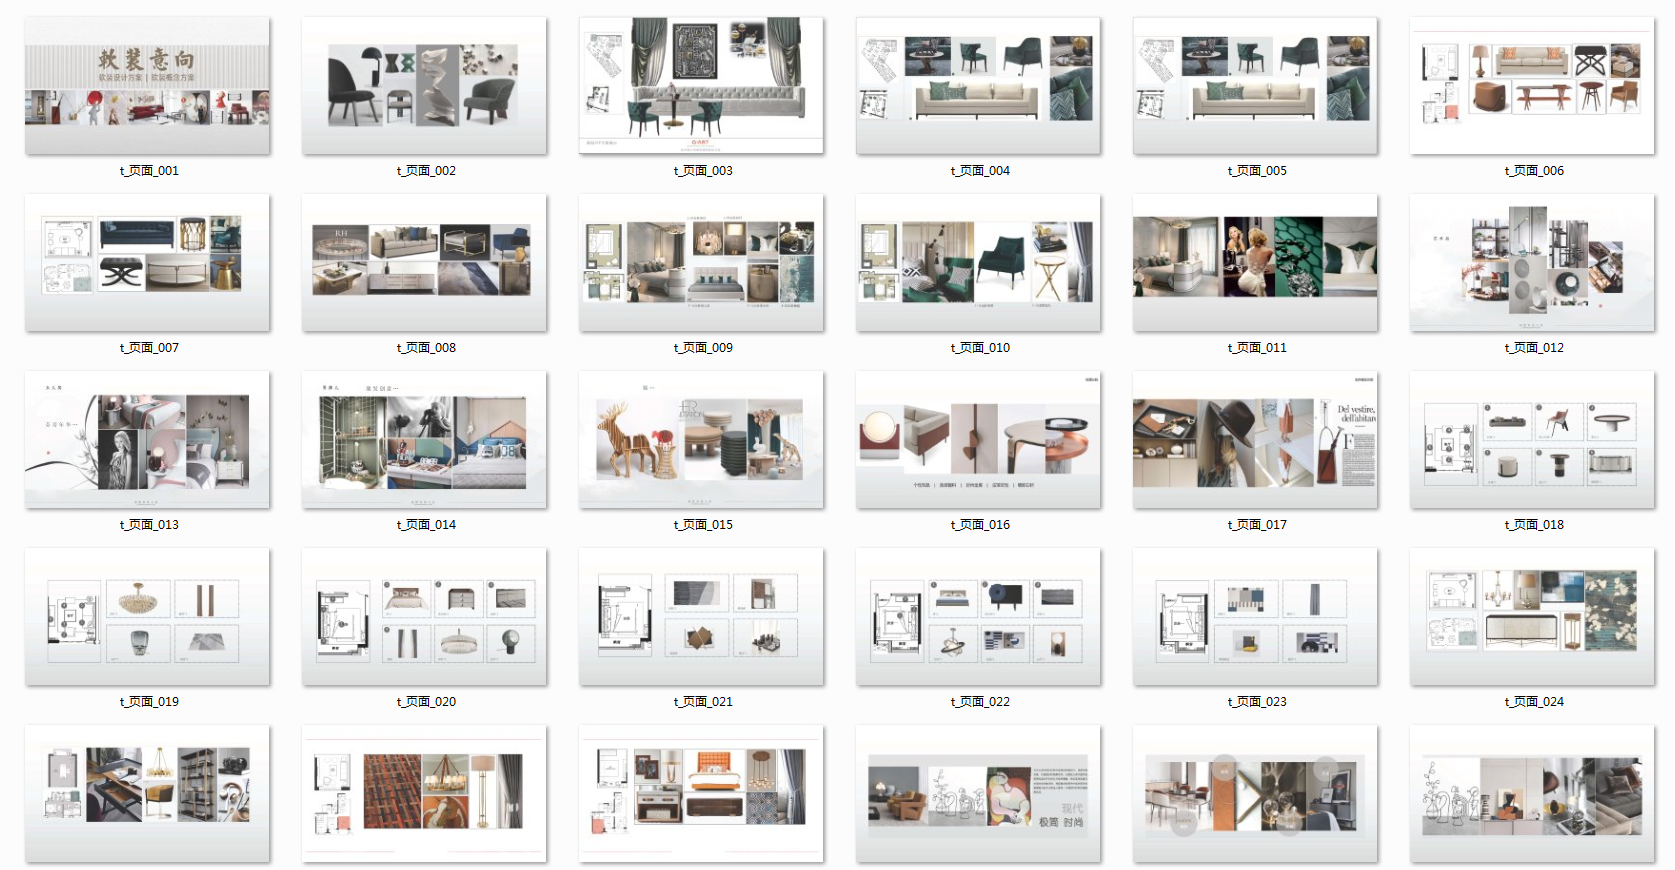Click the file name label t_页面_005
The image size is (1675, 870).
(x=1257, y=171)
